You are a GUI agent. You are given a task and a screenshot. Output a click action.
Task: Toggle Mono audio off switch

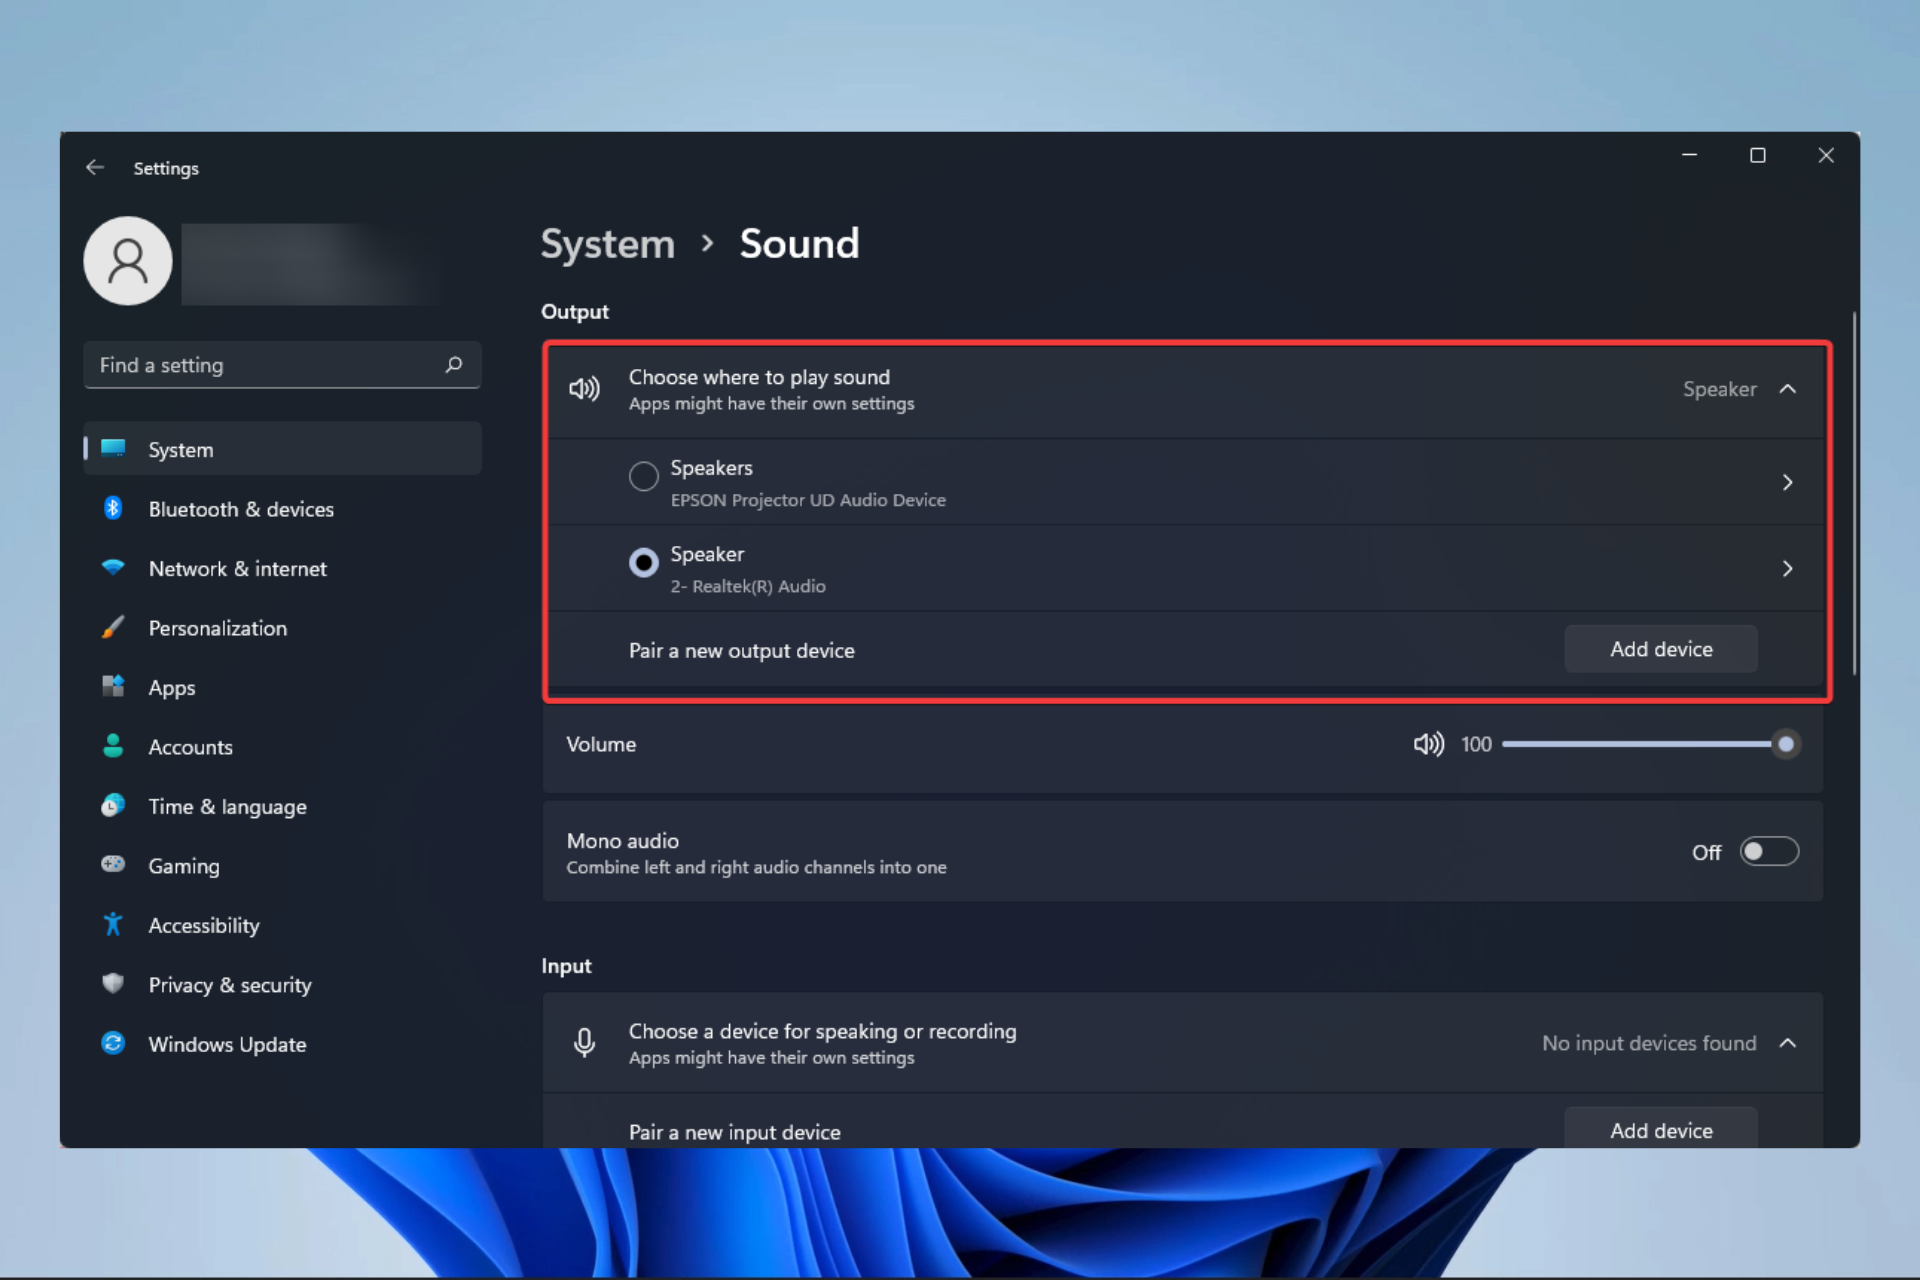[x=1767, y=851]
